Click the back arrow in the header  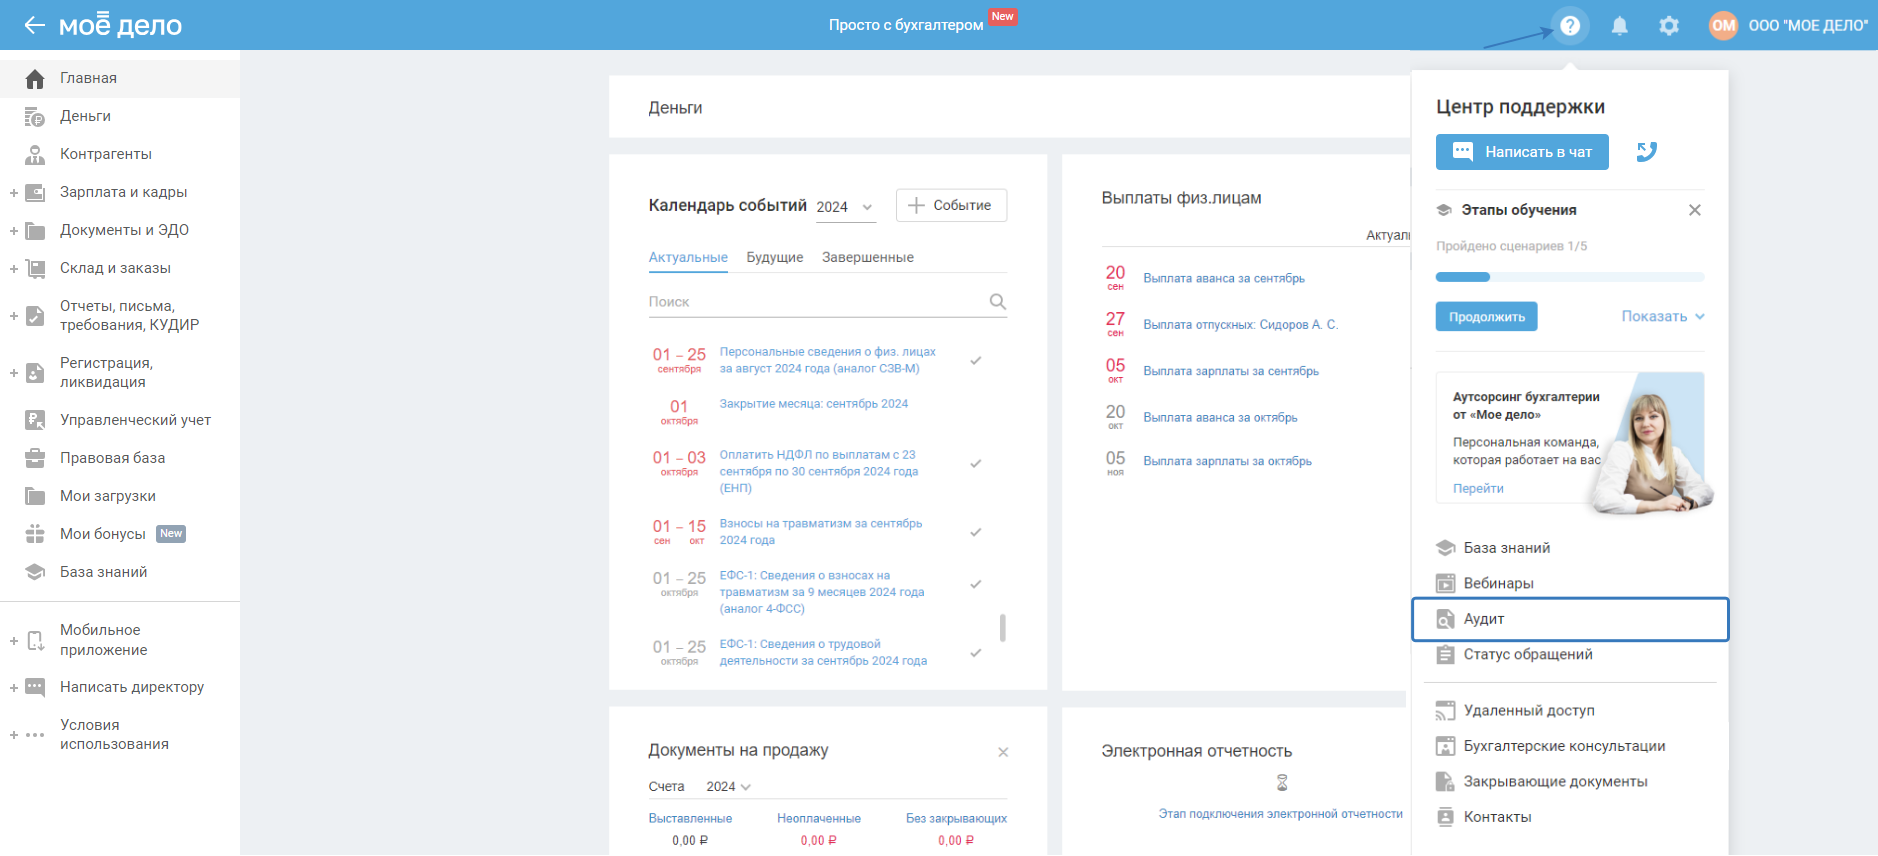(x=35, y=25)
